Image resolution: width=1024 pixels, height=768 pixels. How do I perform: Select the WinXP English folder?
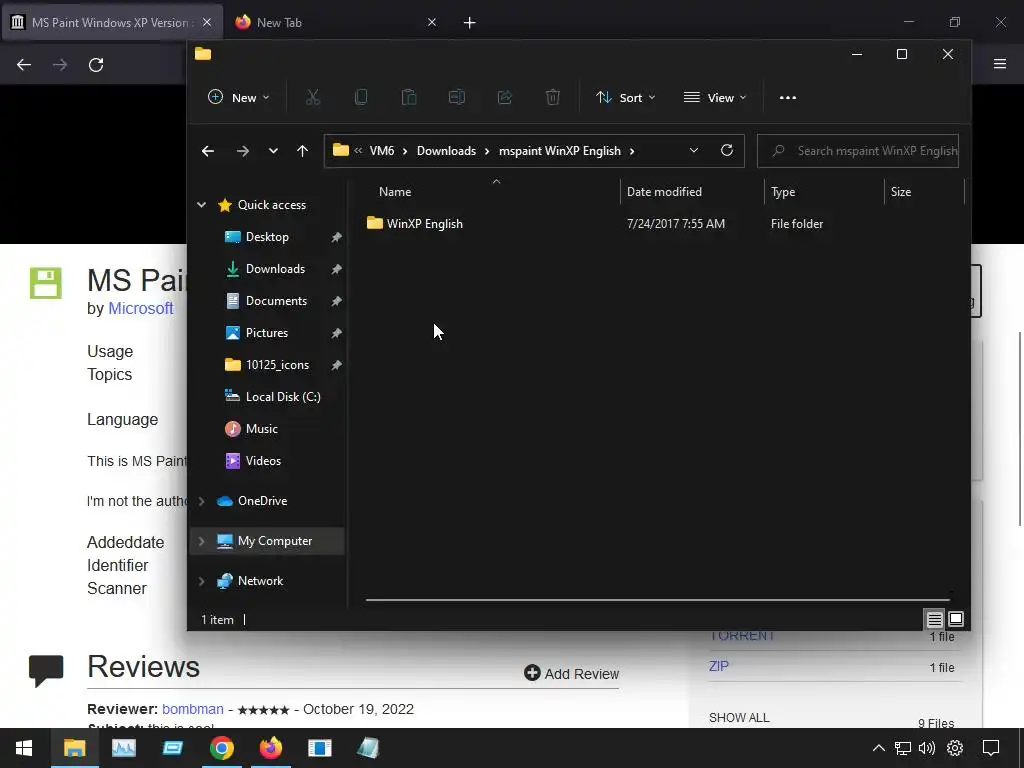coord(424,223)
